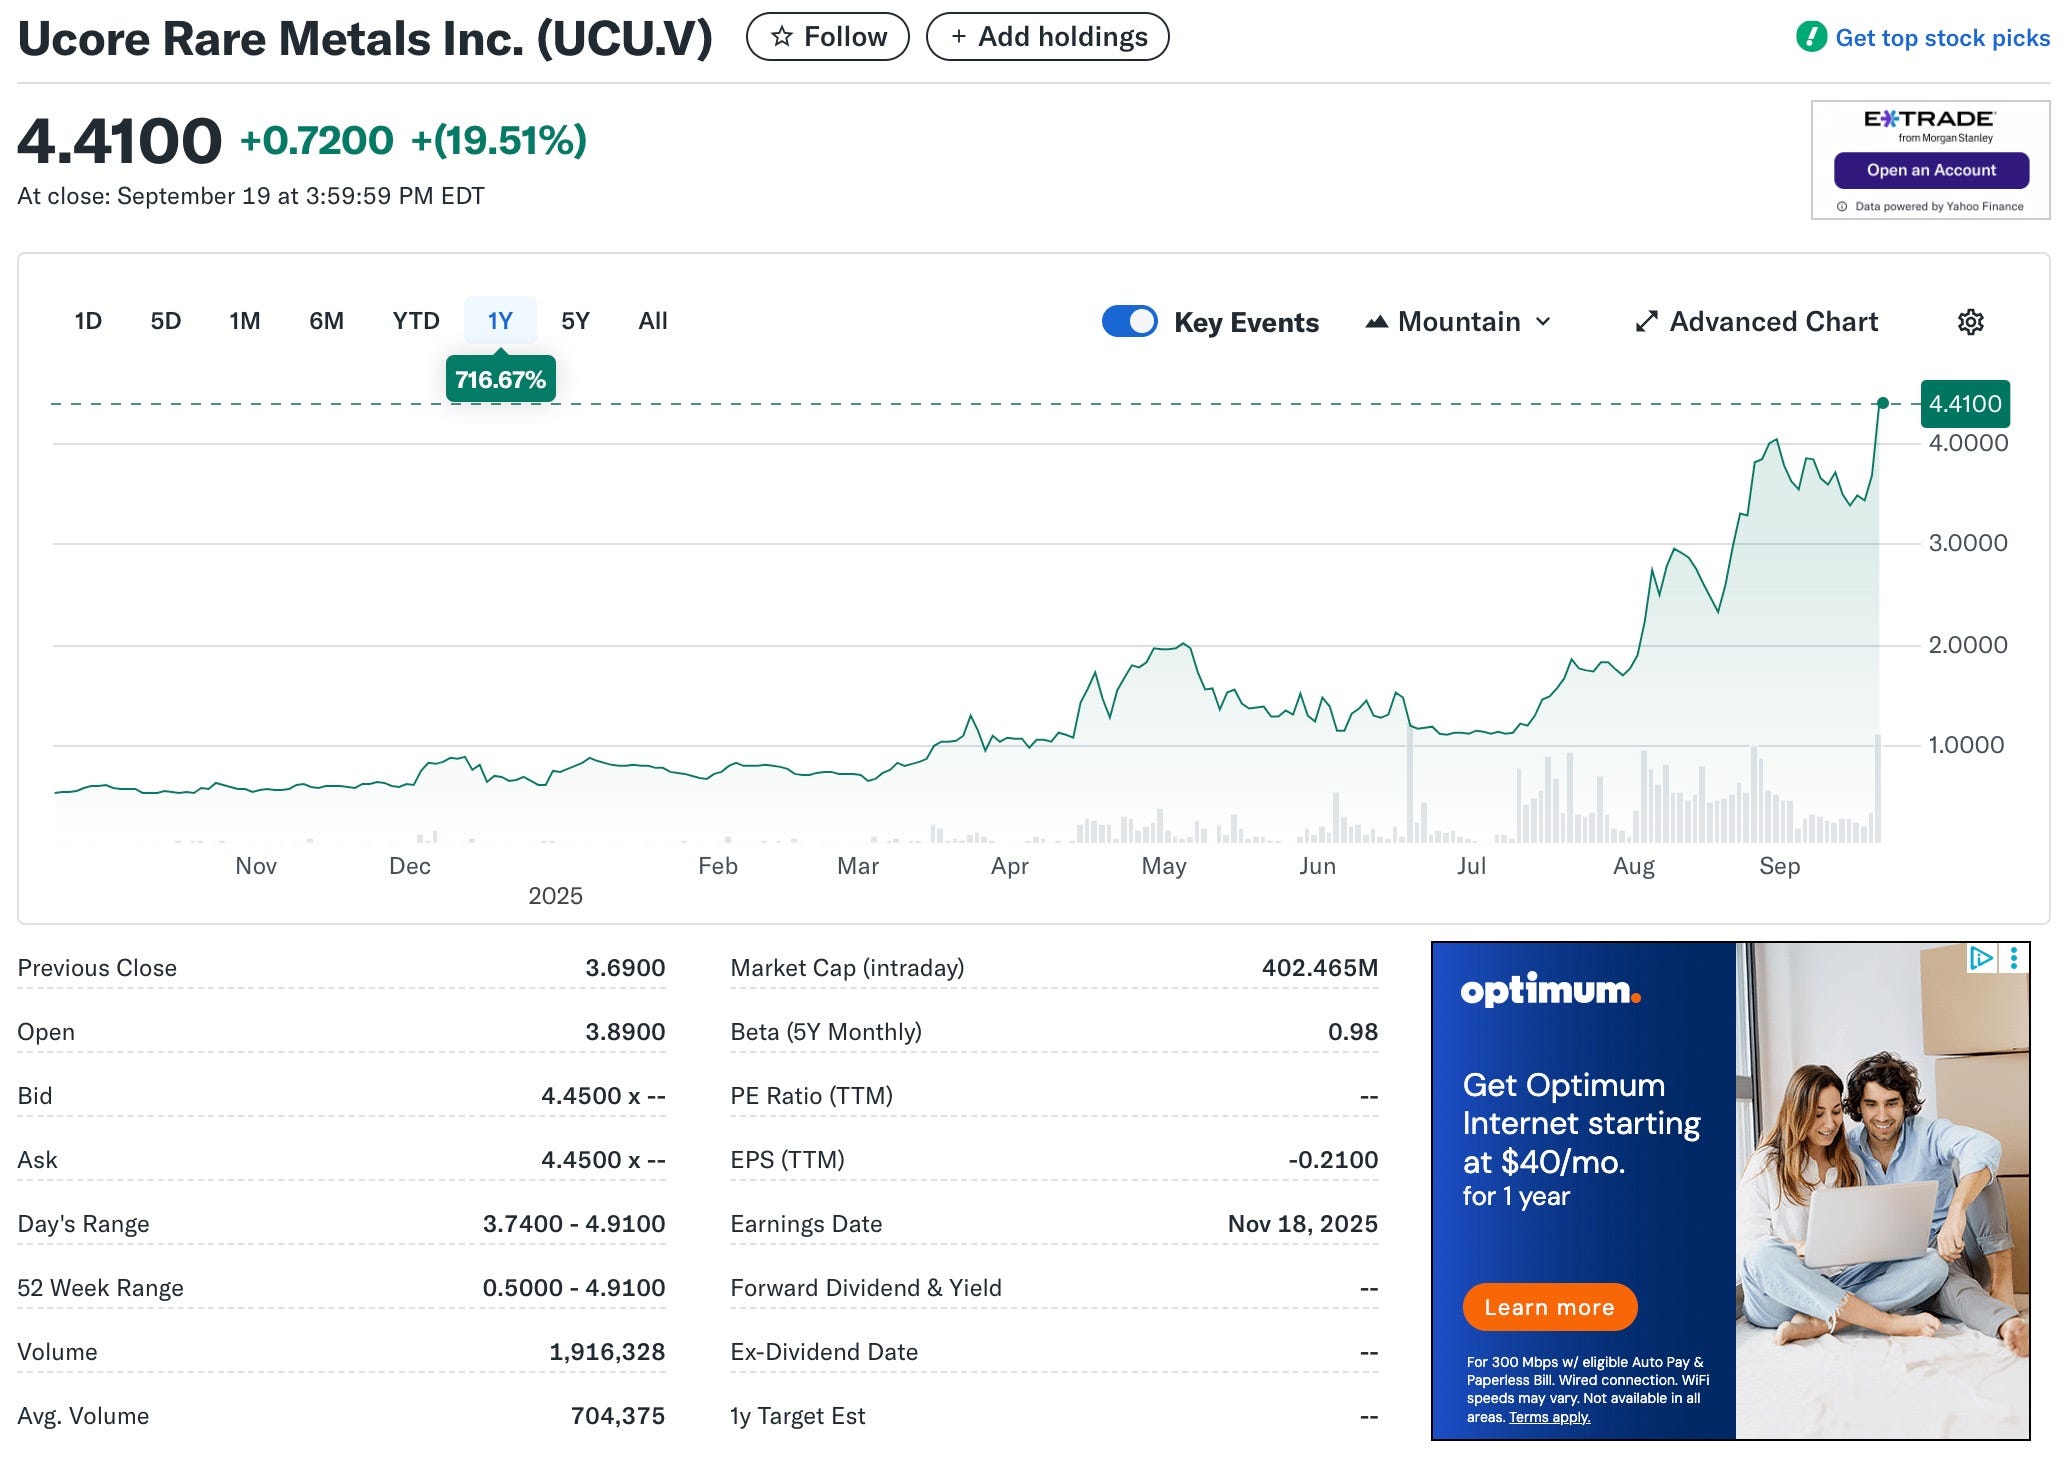Image resolution: width=2062 pixels, height=1460 pixels.
Task: Click the green exclamation stock picks icon
Action: tap(1811, 37)
